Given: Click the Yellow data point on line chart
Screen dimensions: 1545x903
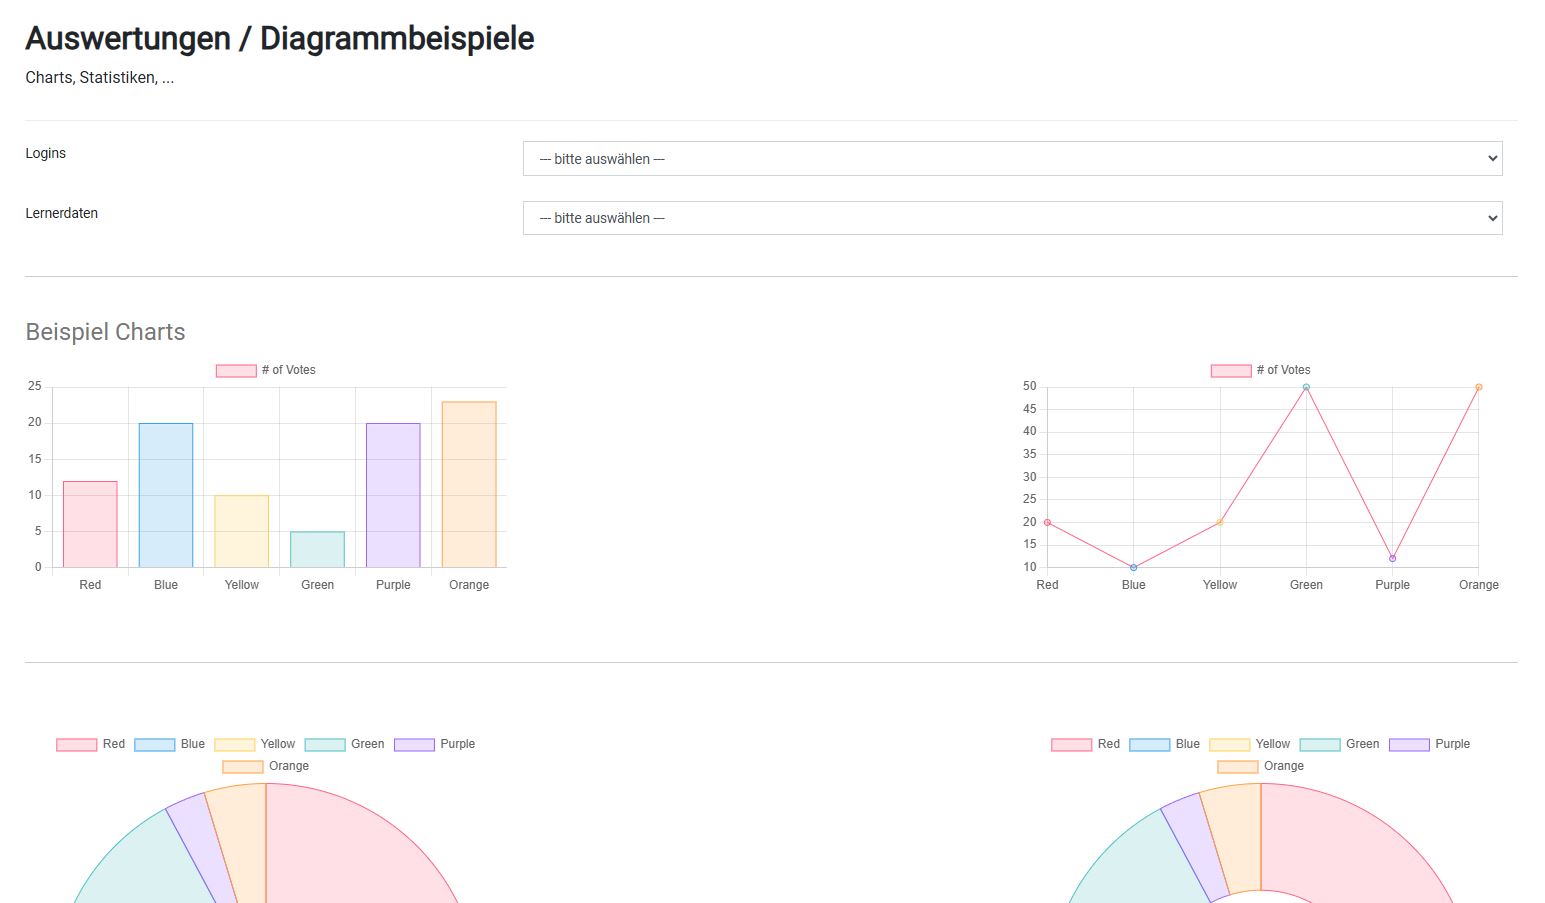Looking at the screenshot, I should tap(1220, 522).
